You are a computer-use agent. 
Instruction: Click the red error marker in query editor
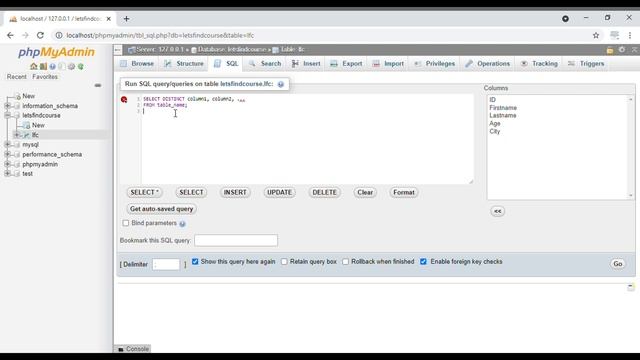point(124,100)
